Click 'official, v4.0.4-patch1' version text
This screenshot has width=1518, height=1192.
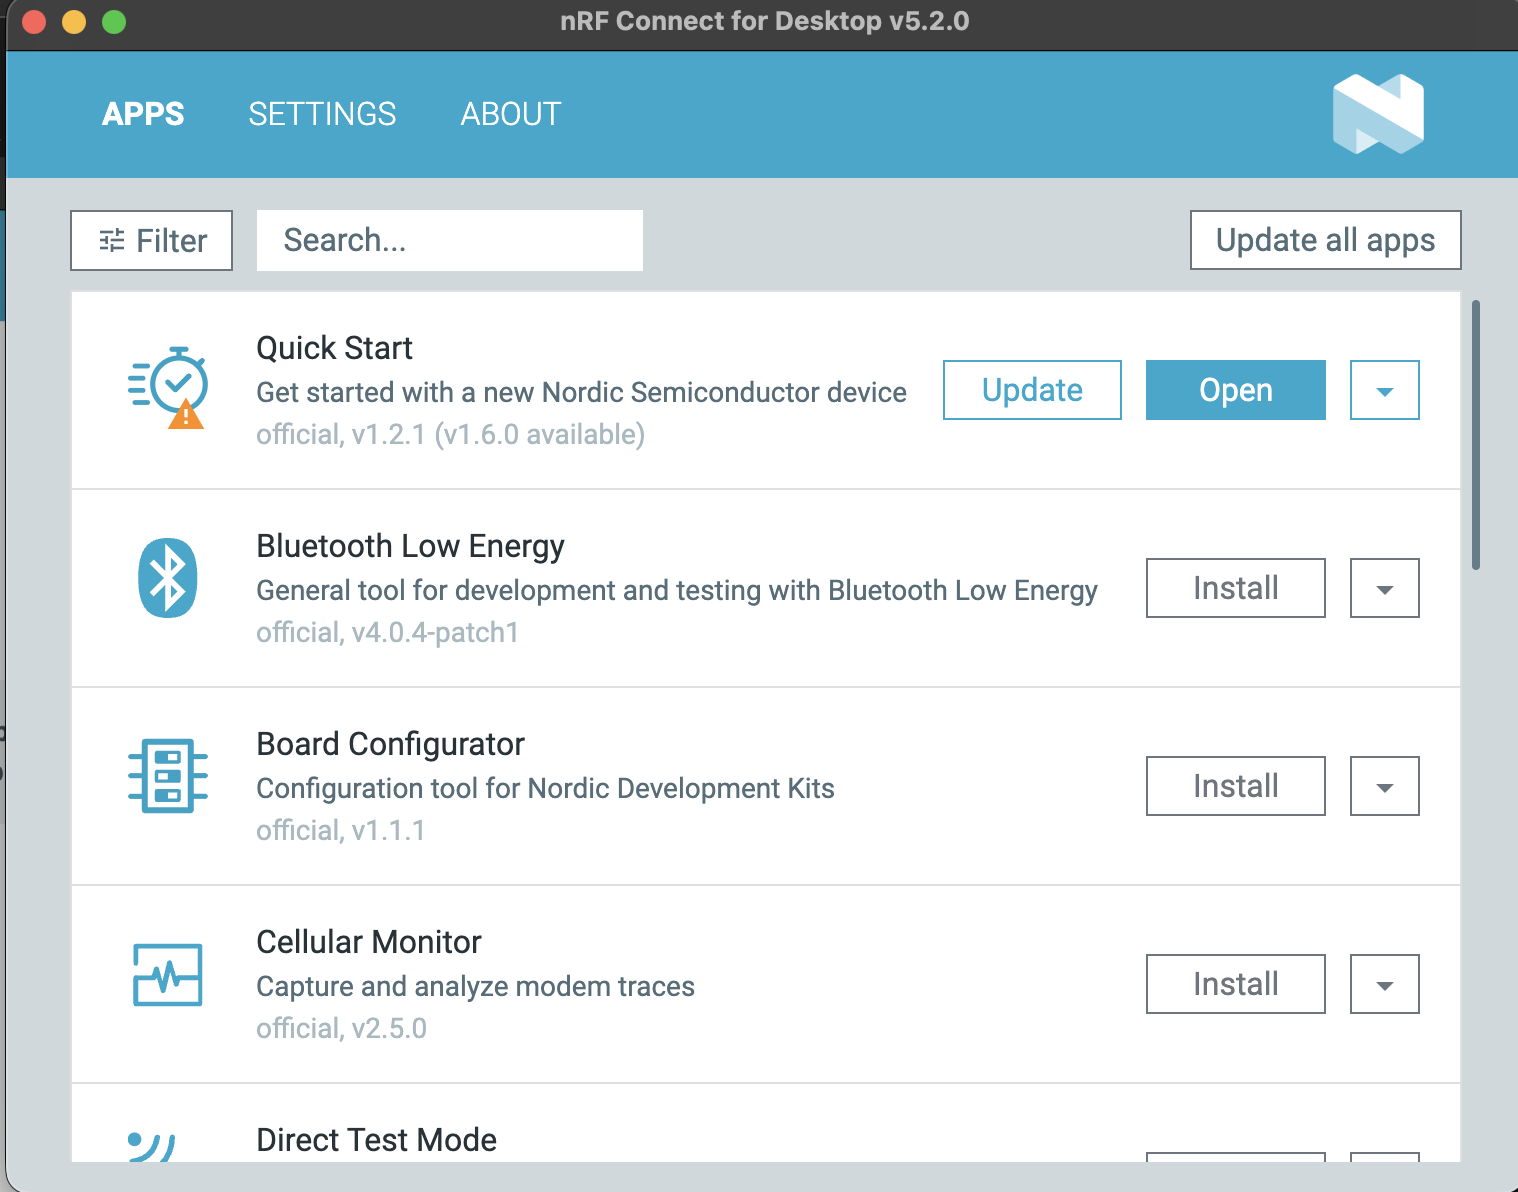[388, 632]
